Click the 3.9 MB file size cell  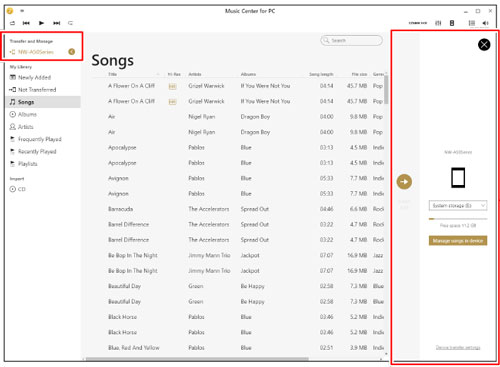pyautogui.click(x=358, y=348)
